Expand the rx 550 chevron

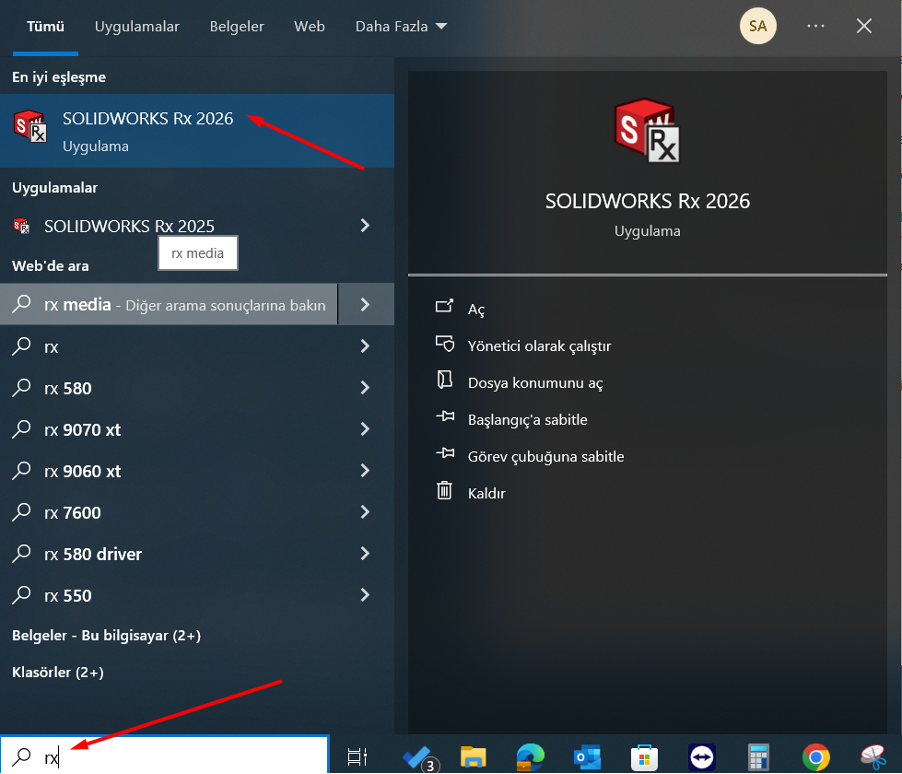pyautogui.click(x=365, y=594)
